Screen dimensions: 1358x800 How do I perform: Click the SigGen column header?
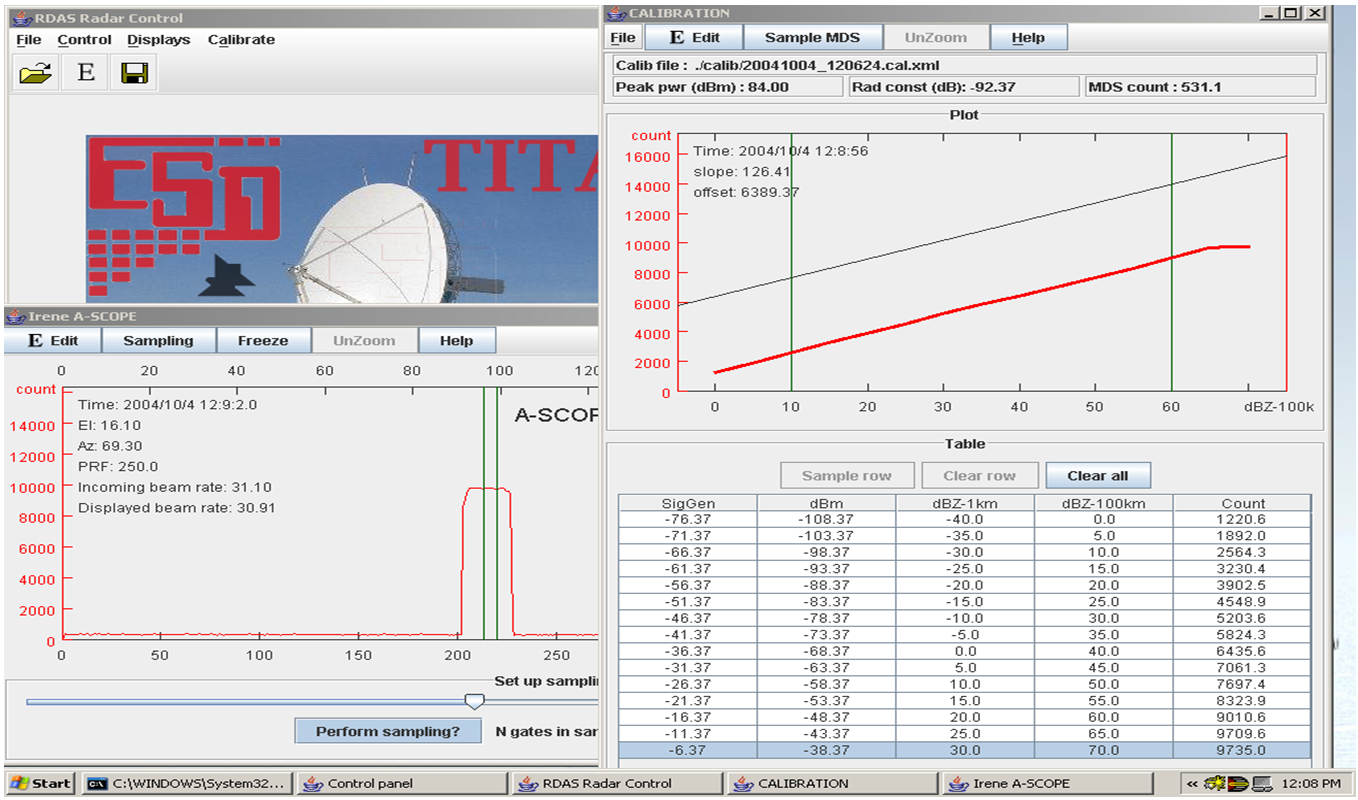(688, 503)
